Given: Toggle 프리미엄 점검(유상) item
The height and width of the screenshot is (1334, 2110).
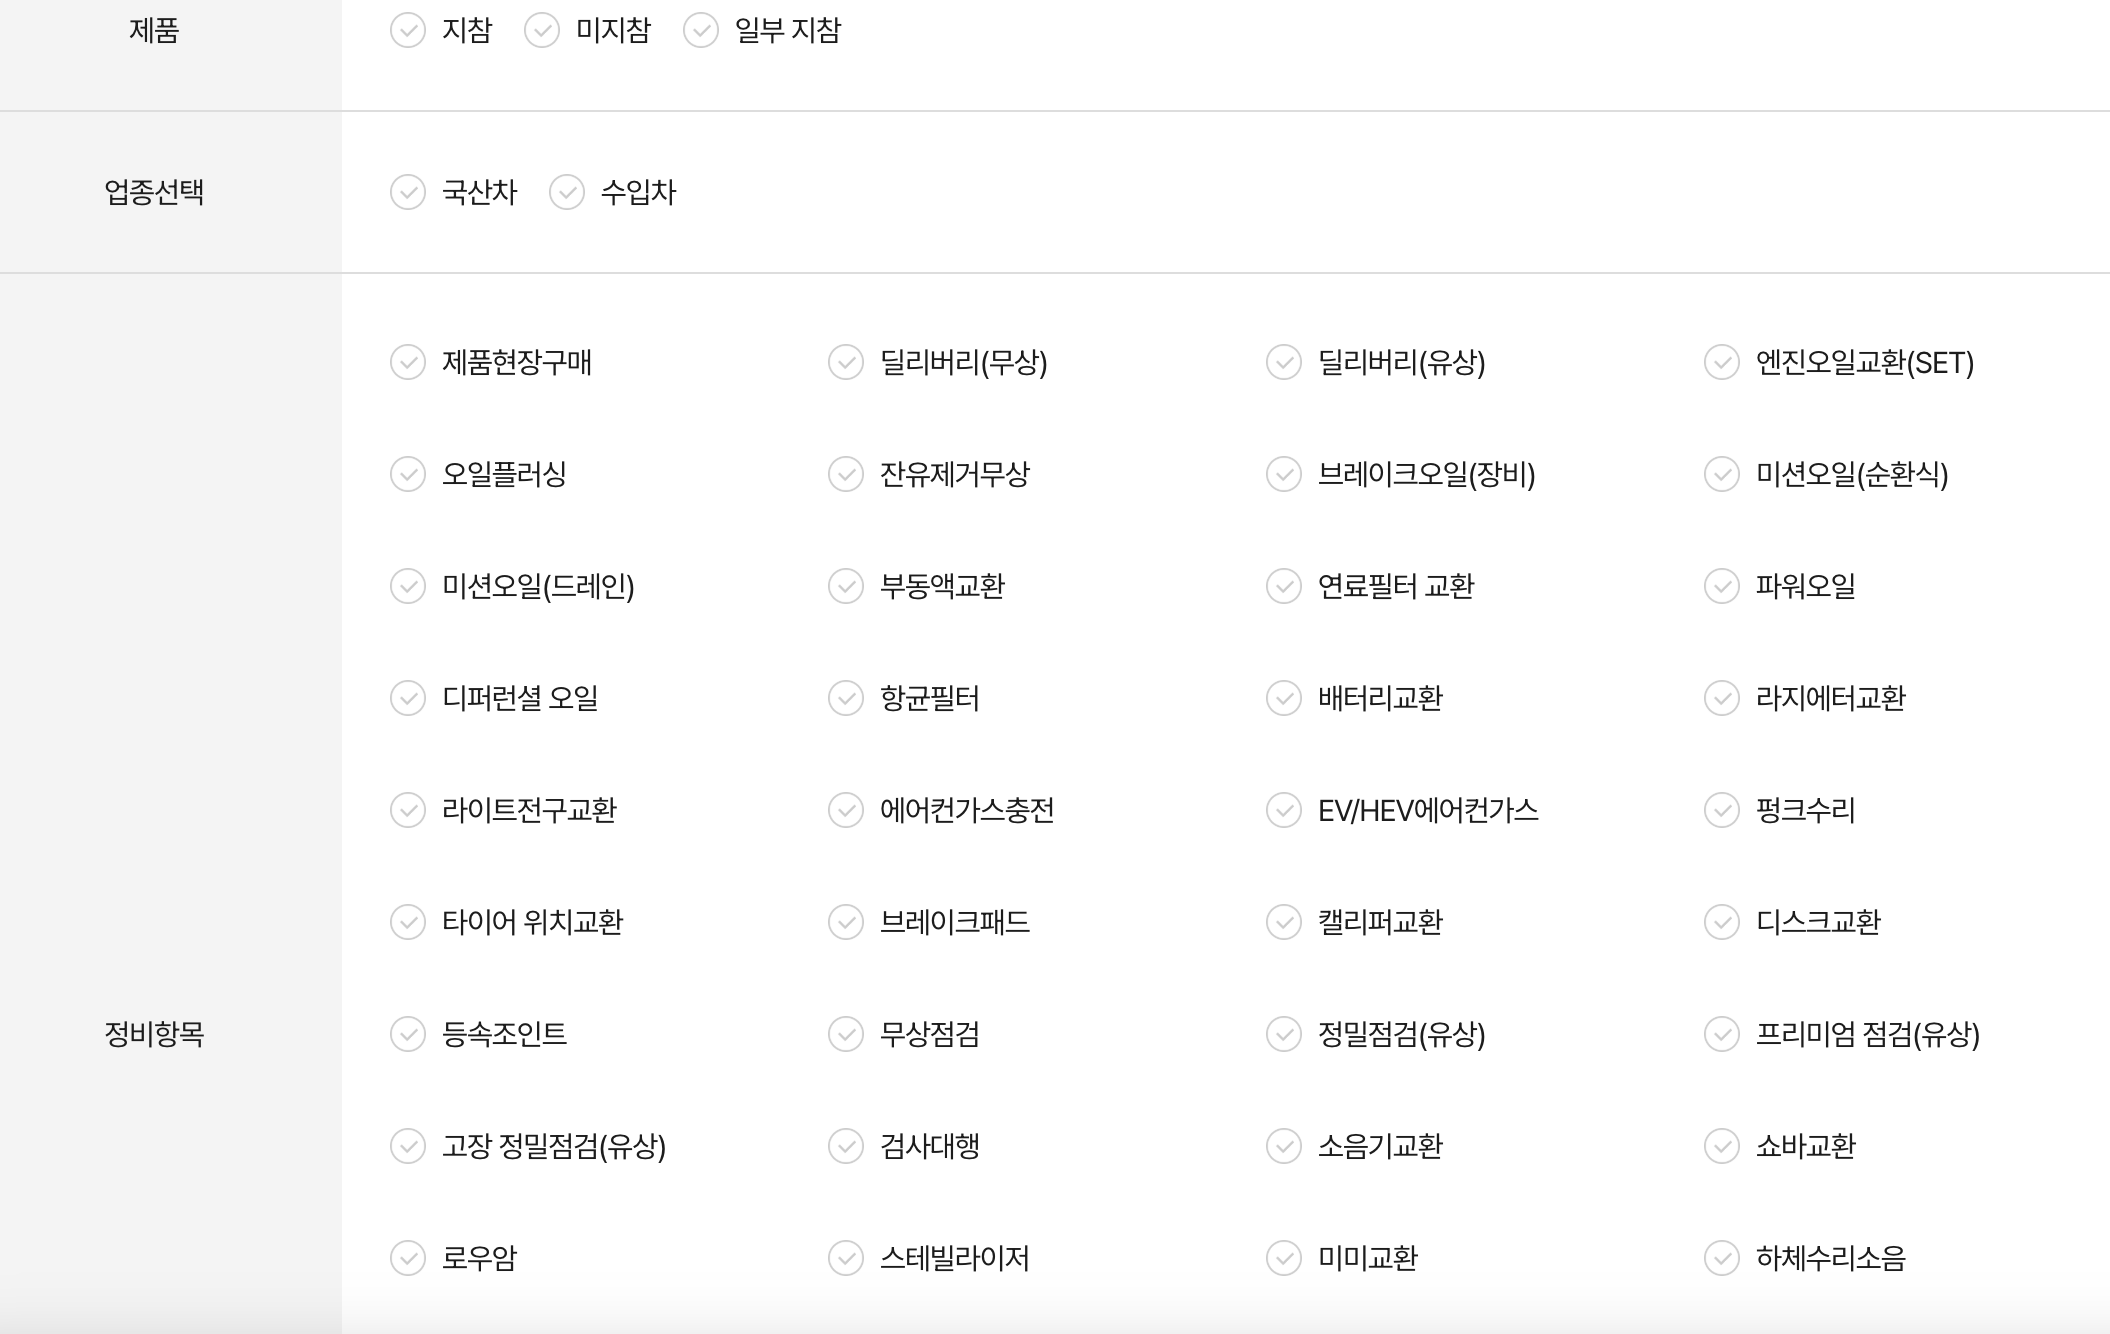Looking at the screenshot, I should (x=1721, y=1036).
